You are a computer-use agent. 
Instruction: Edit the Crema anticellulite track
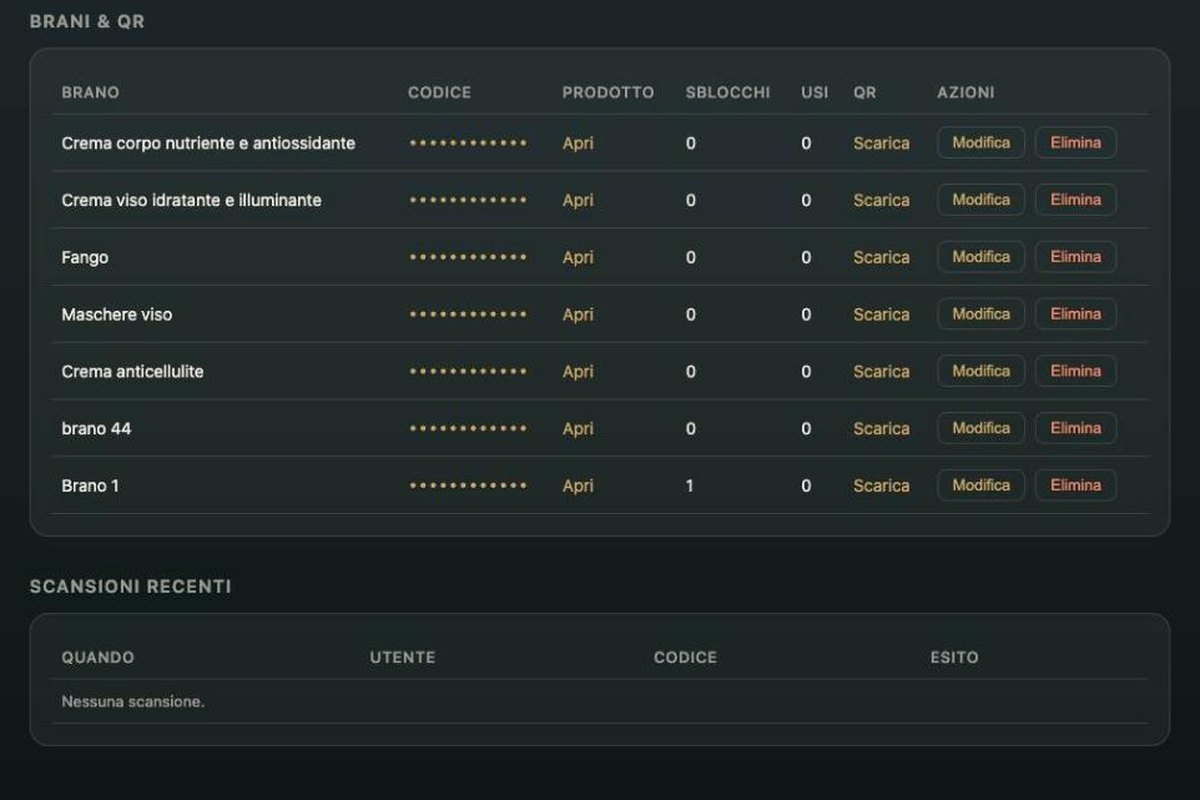click(x=981, y=371)
